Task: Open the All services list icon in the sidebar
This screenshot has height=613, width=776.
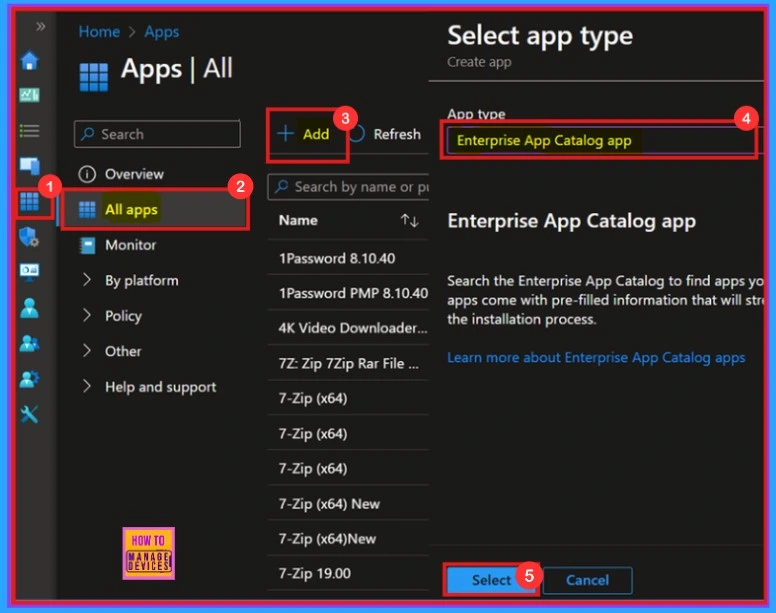Action: pyautogui.click(x=30, y=131)
